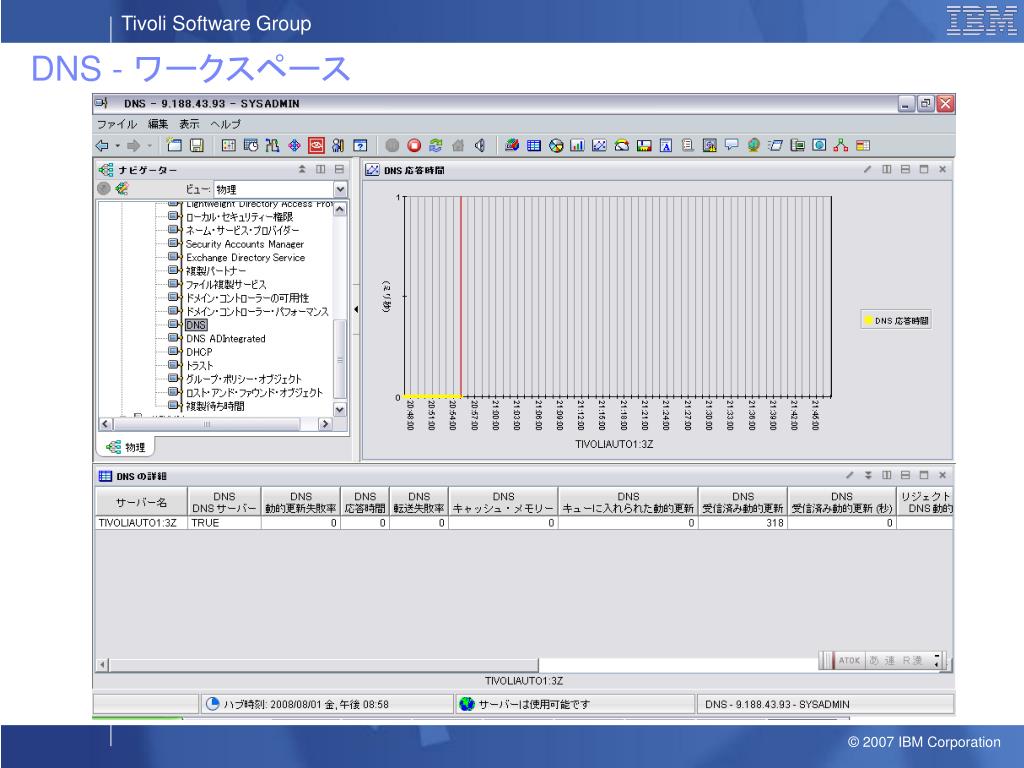Click the edit pencil icon in DNS 応答時間 pane

point(867,169)
